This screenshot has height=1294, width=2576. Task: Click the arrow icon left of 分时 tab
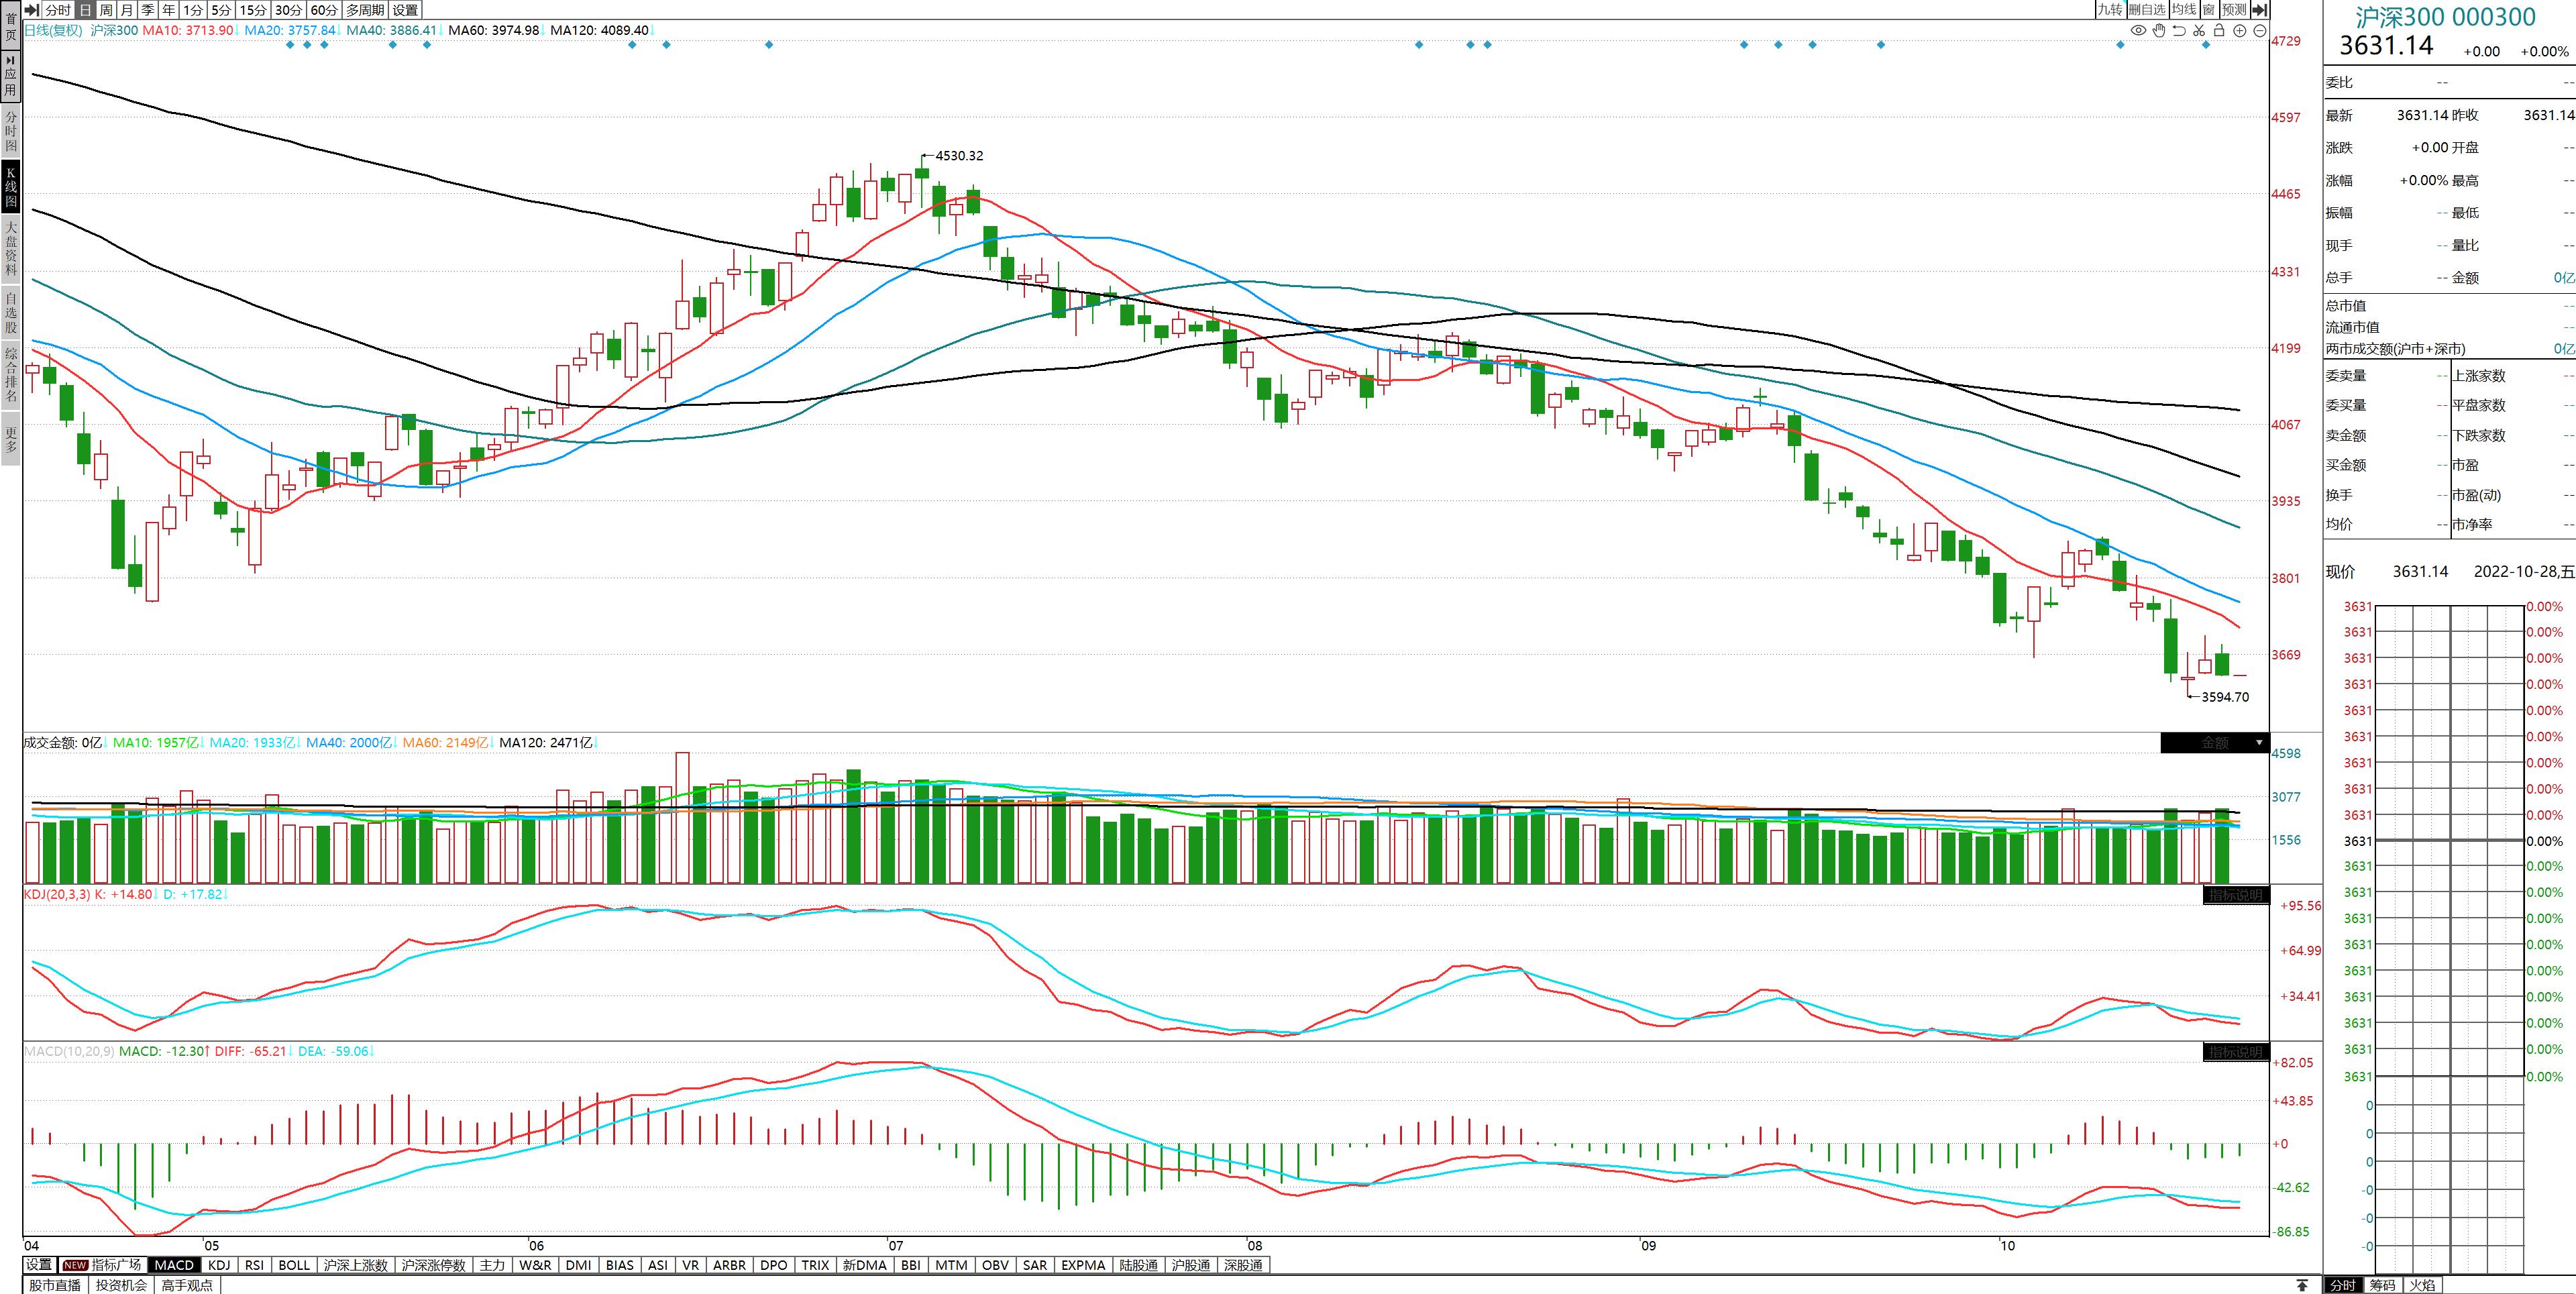(x=31, y=9)
